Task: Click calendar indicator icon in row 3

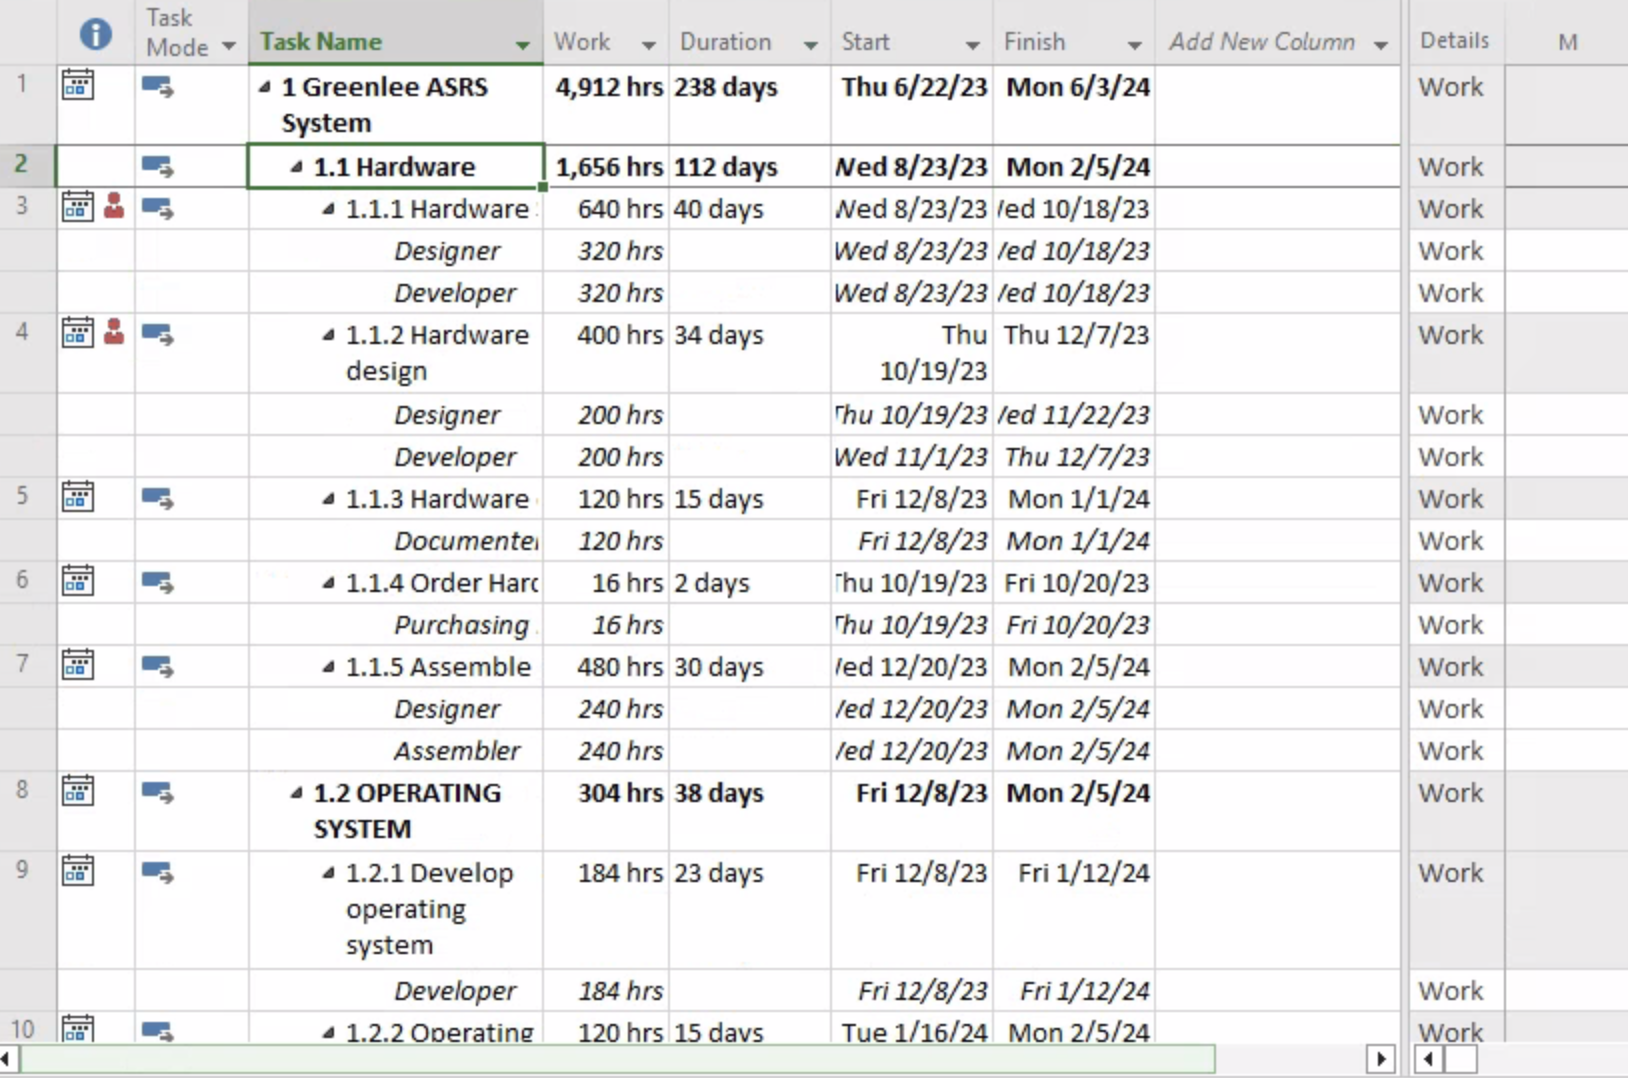Action: 78,207
